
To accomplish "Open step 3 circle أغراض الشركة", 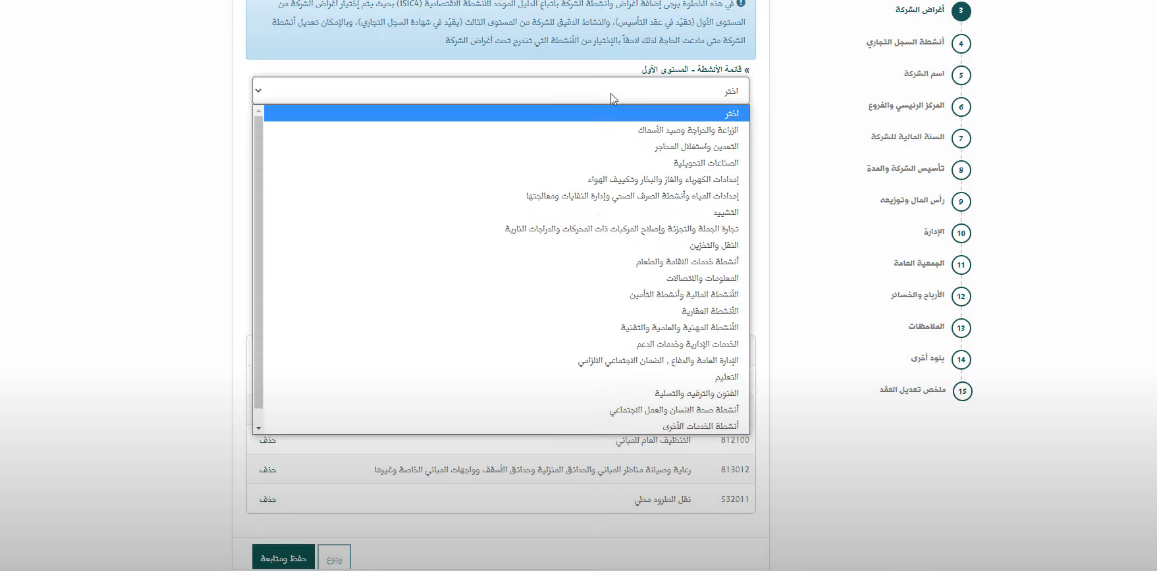I will tap(960, 11).
